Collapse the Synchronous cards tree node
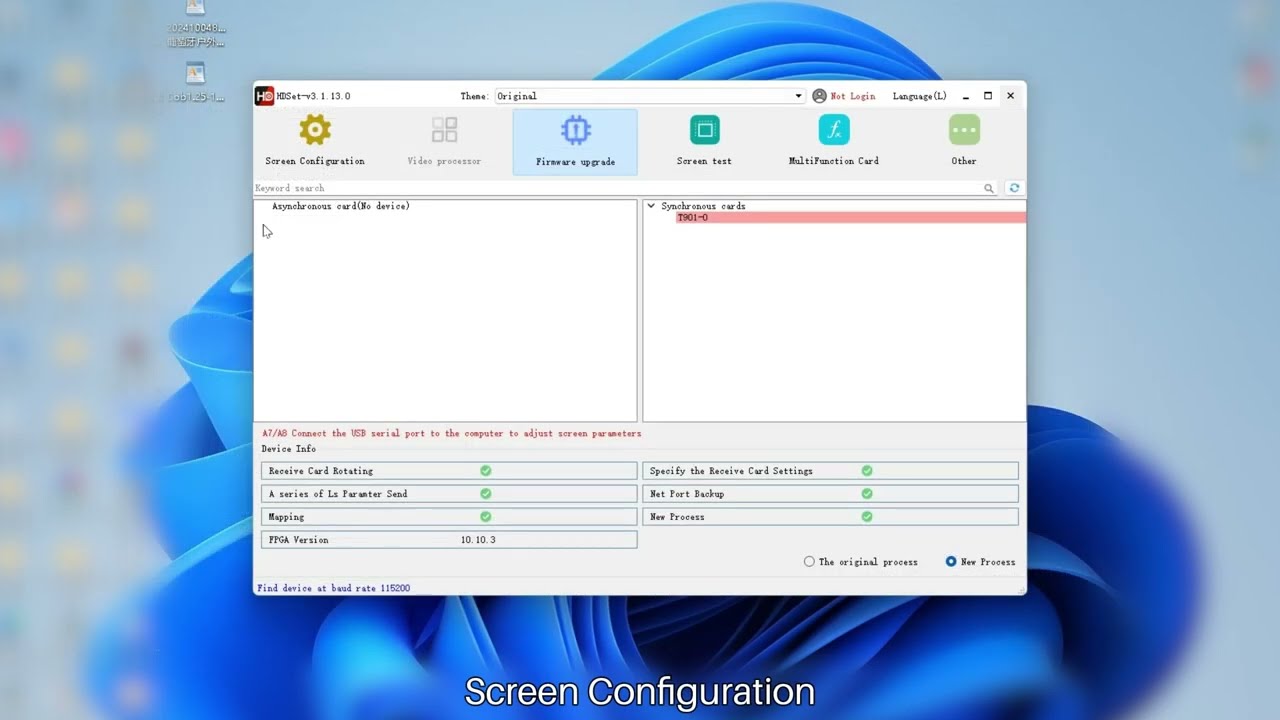 [x=651, y=206]
